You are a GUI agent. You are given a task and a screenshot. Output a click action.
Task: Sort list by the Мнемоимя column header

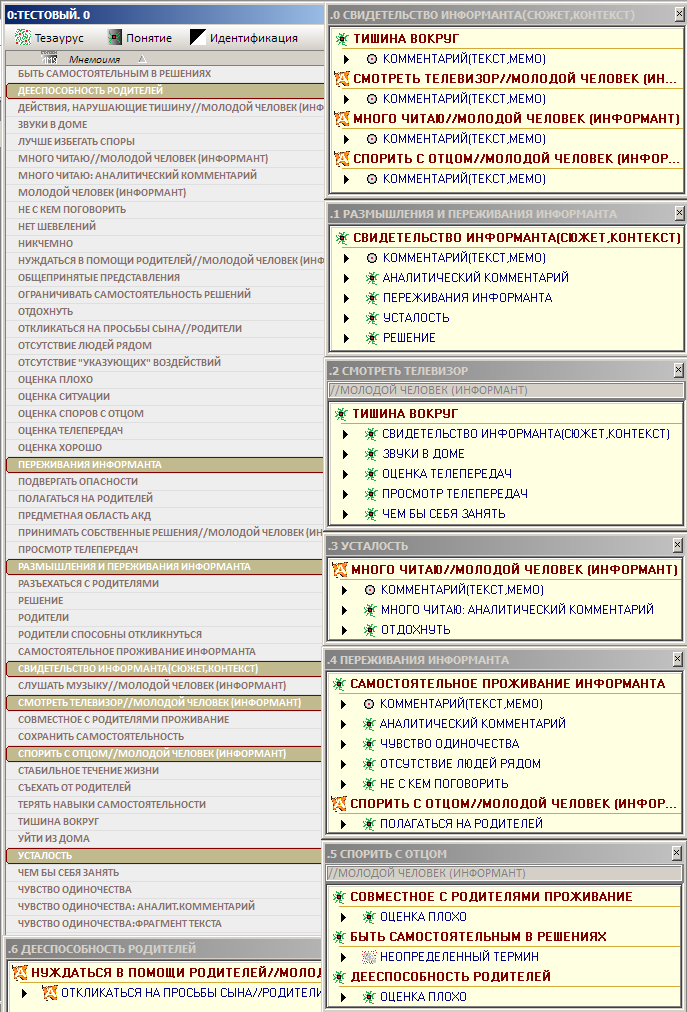94,59
